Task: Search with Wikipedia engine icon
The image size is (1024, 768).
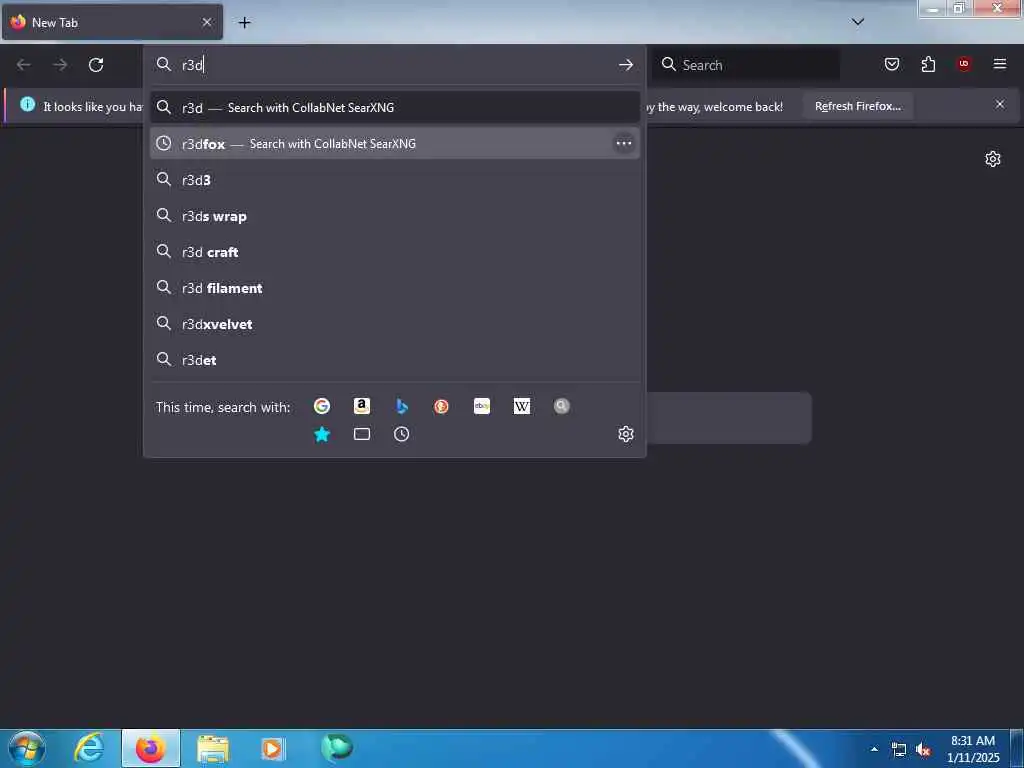Action: click(522, 406)
